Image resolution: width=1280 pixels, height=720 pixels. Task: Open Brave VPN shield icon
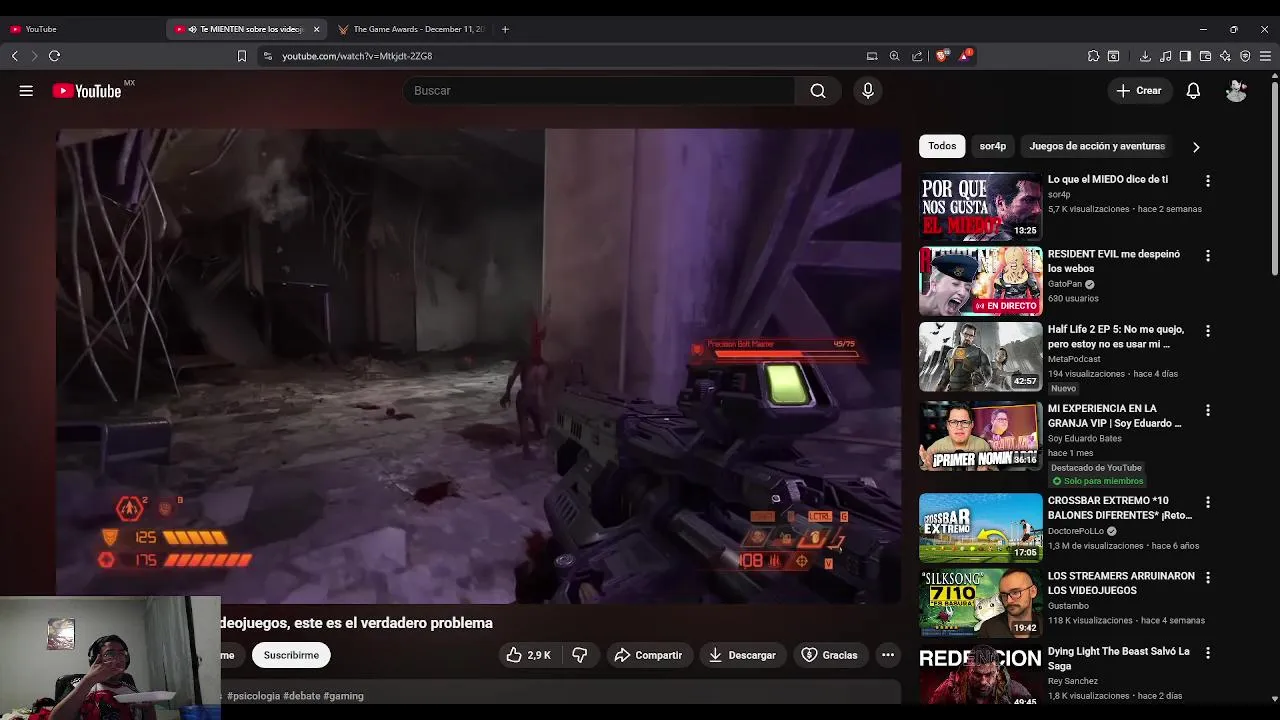point(1245,56)
